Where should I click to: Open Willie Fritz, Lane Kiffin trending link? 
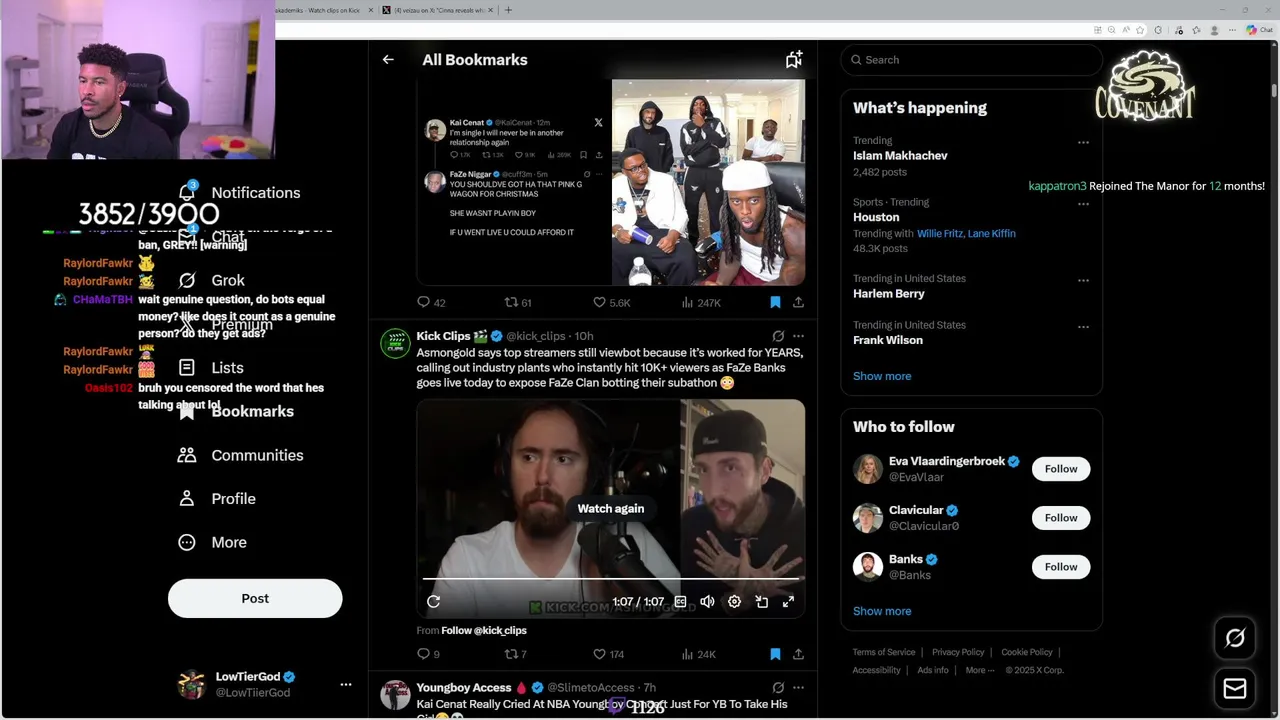point(966,233)
